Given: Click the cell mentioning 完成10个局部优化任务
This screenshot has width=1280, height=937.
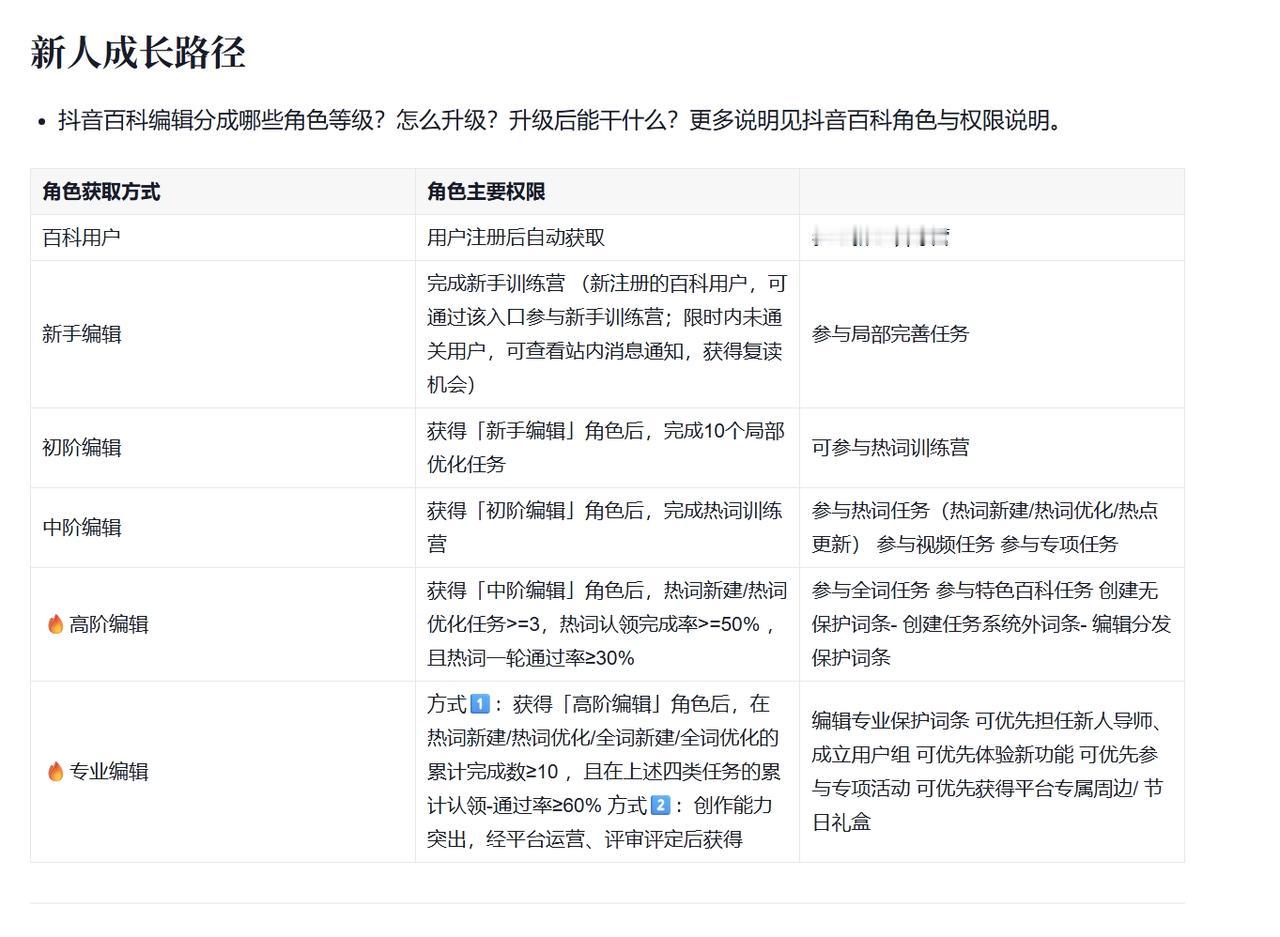Looking at the screenshot, I should point(607,448).
